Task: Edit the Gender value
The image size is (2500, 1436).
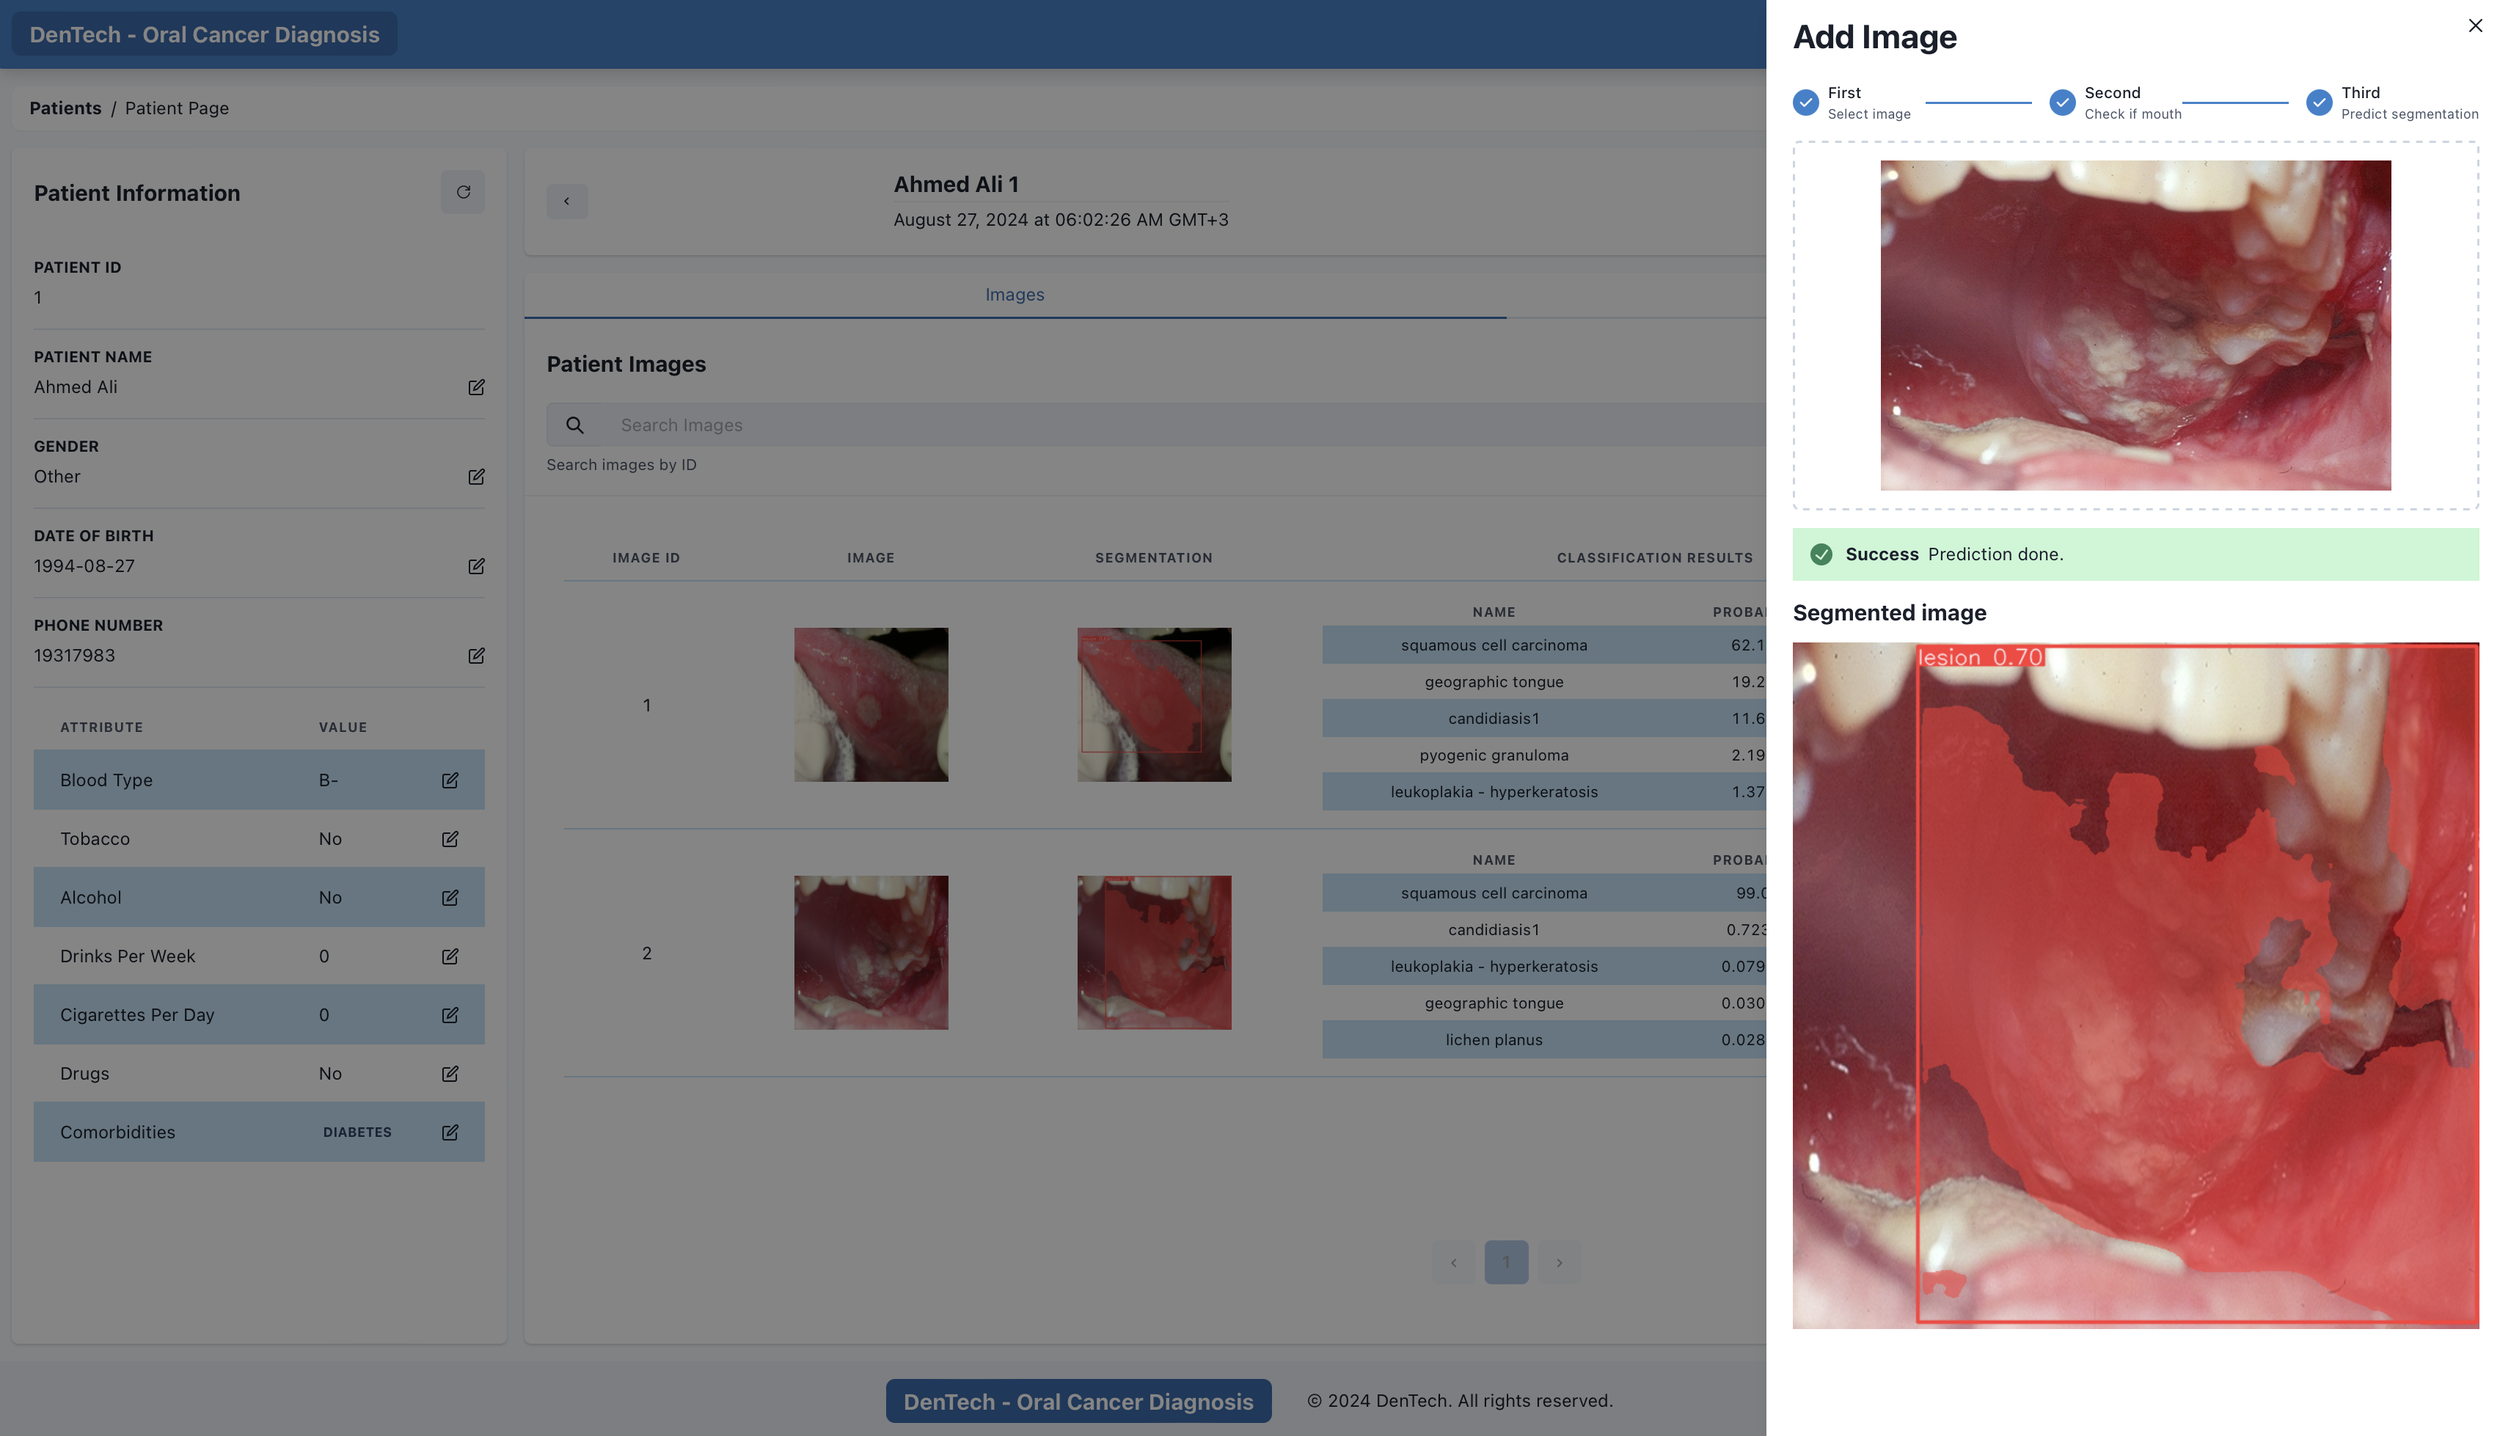Action: (x=476, y=477)
